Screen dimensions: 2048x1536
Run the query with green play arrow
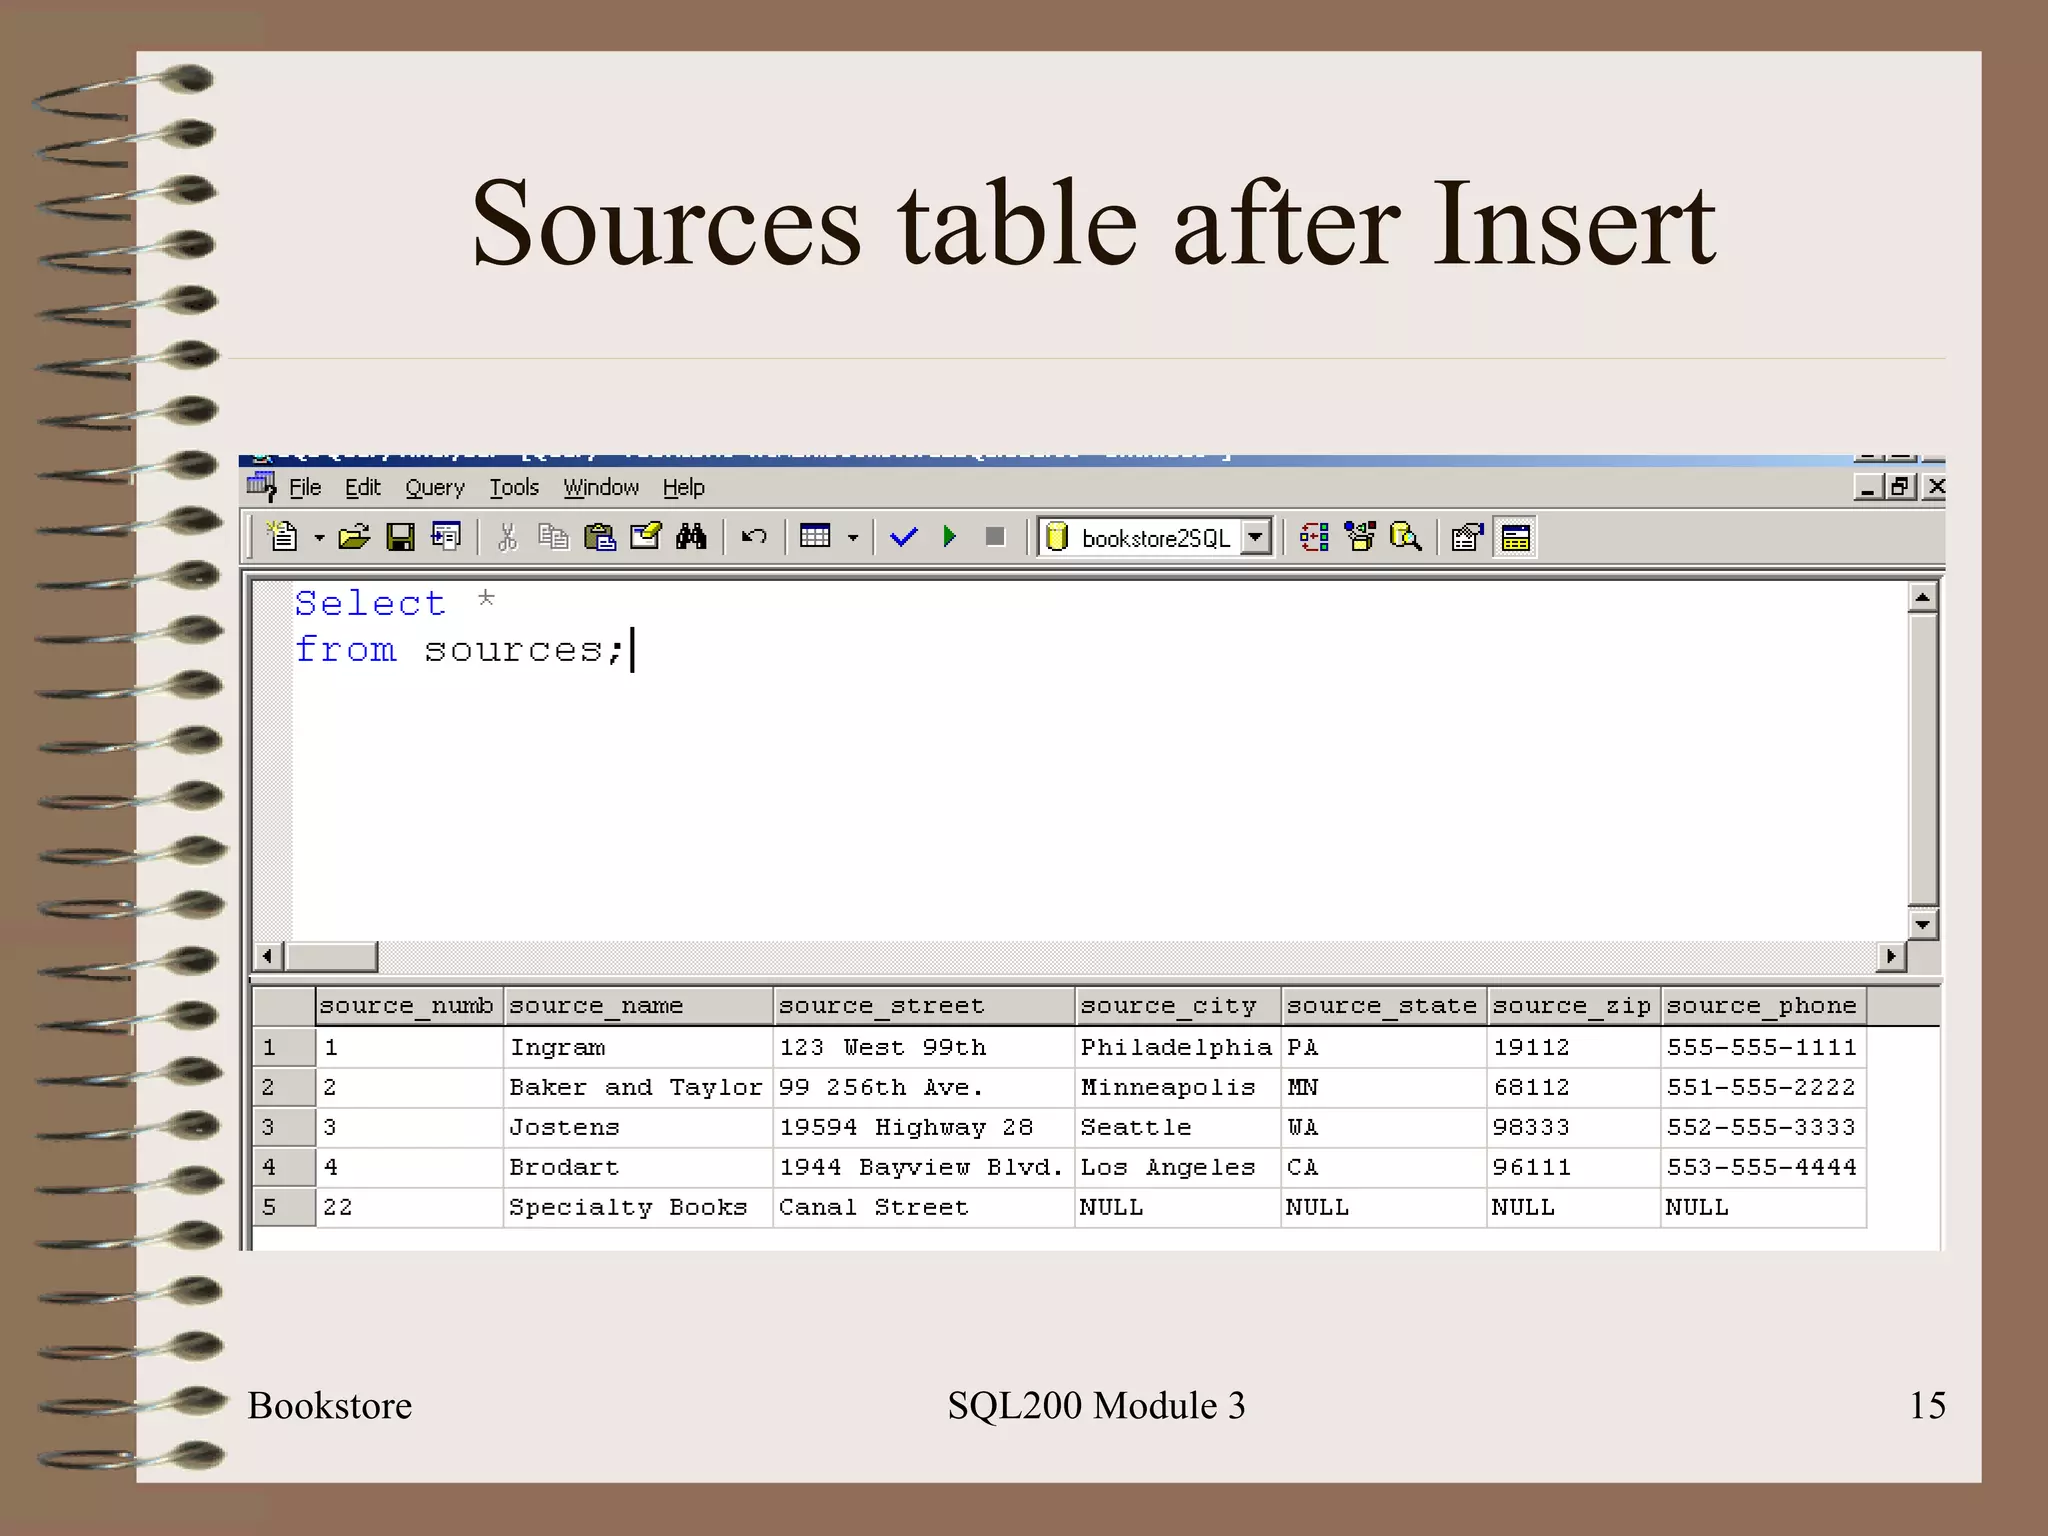949,538
